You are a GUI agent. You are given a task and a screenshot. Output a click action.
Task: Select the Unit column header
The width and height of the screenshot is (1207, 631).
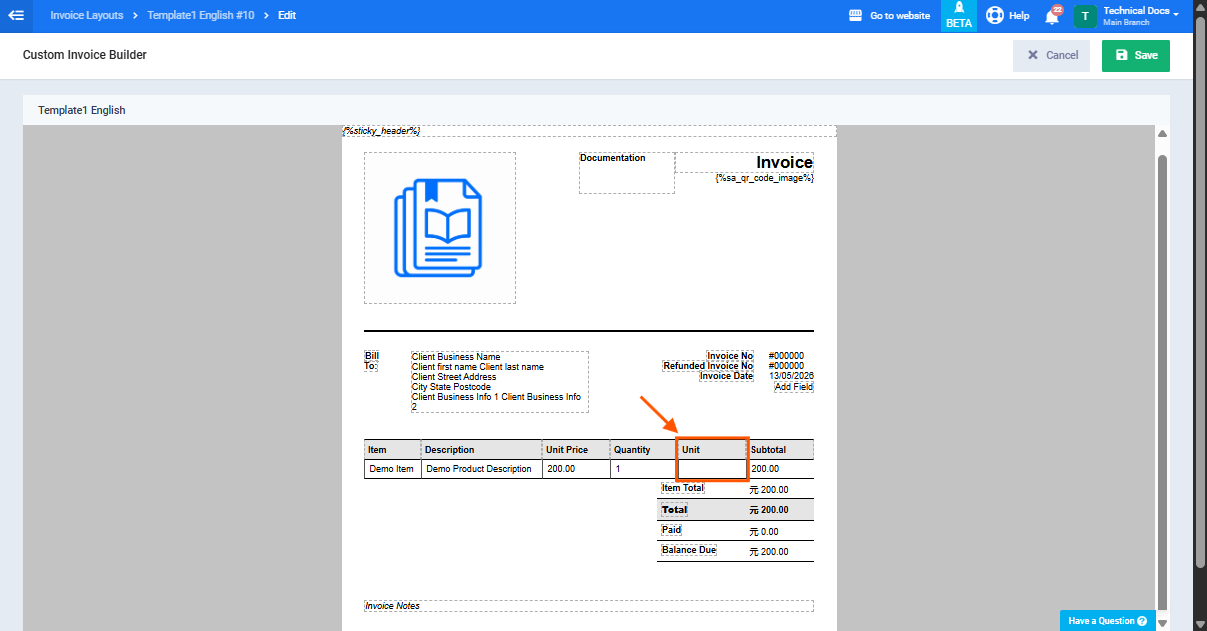712,450
